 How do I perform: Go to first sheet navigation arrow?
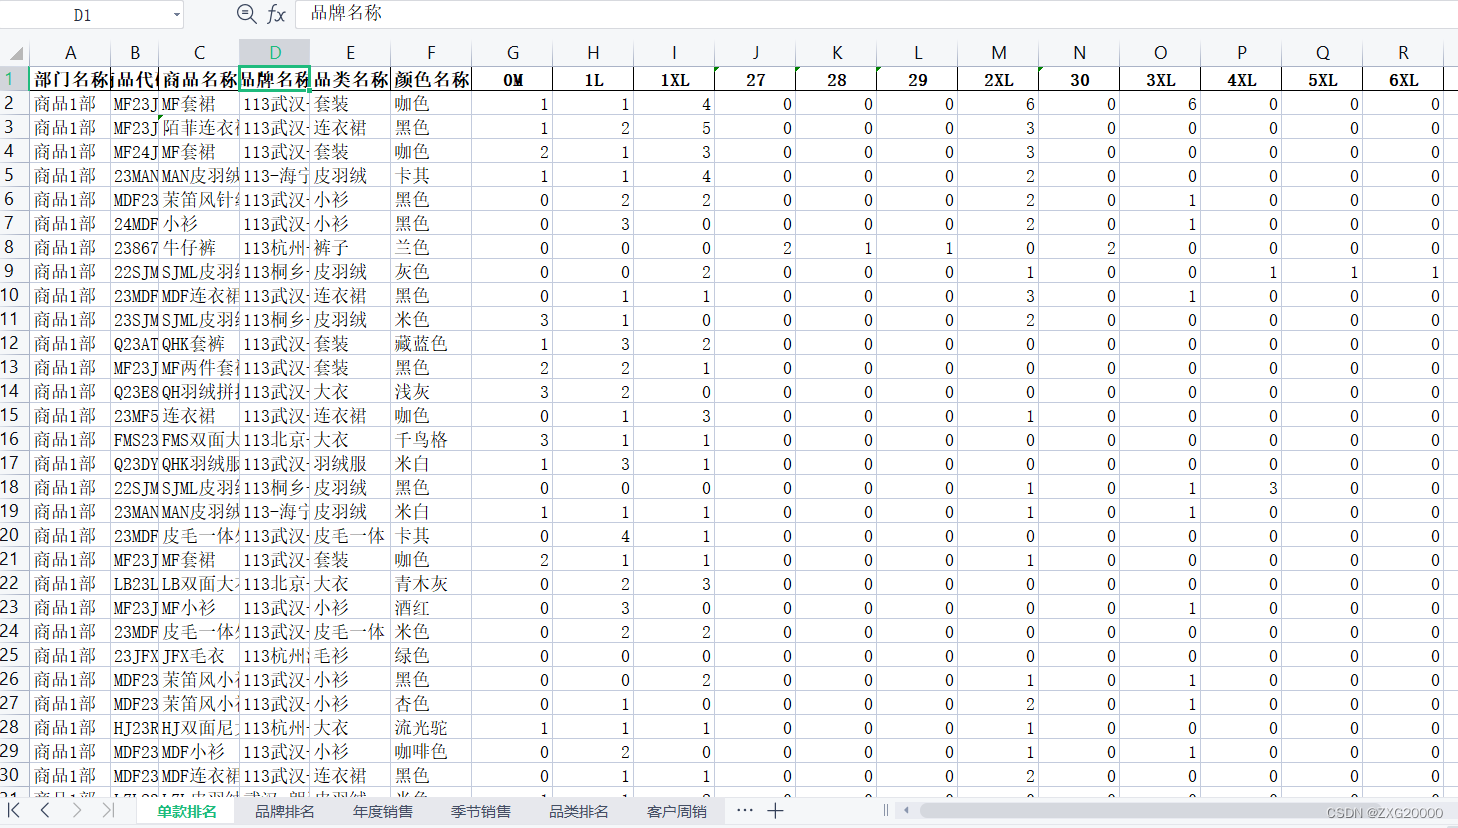(14, 811)
